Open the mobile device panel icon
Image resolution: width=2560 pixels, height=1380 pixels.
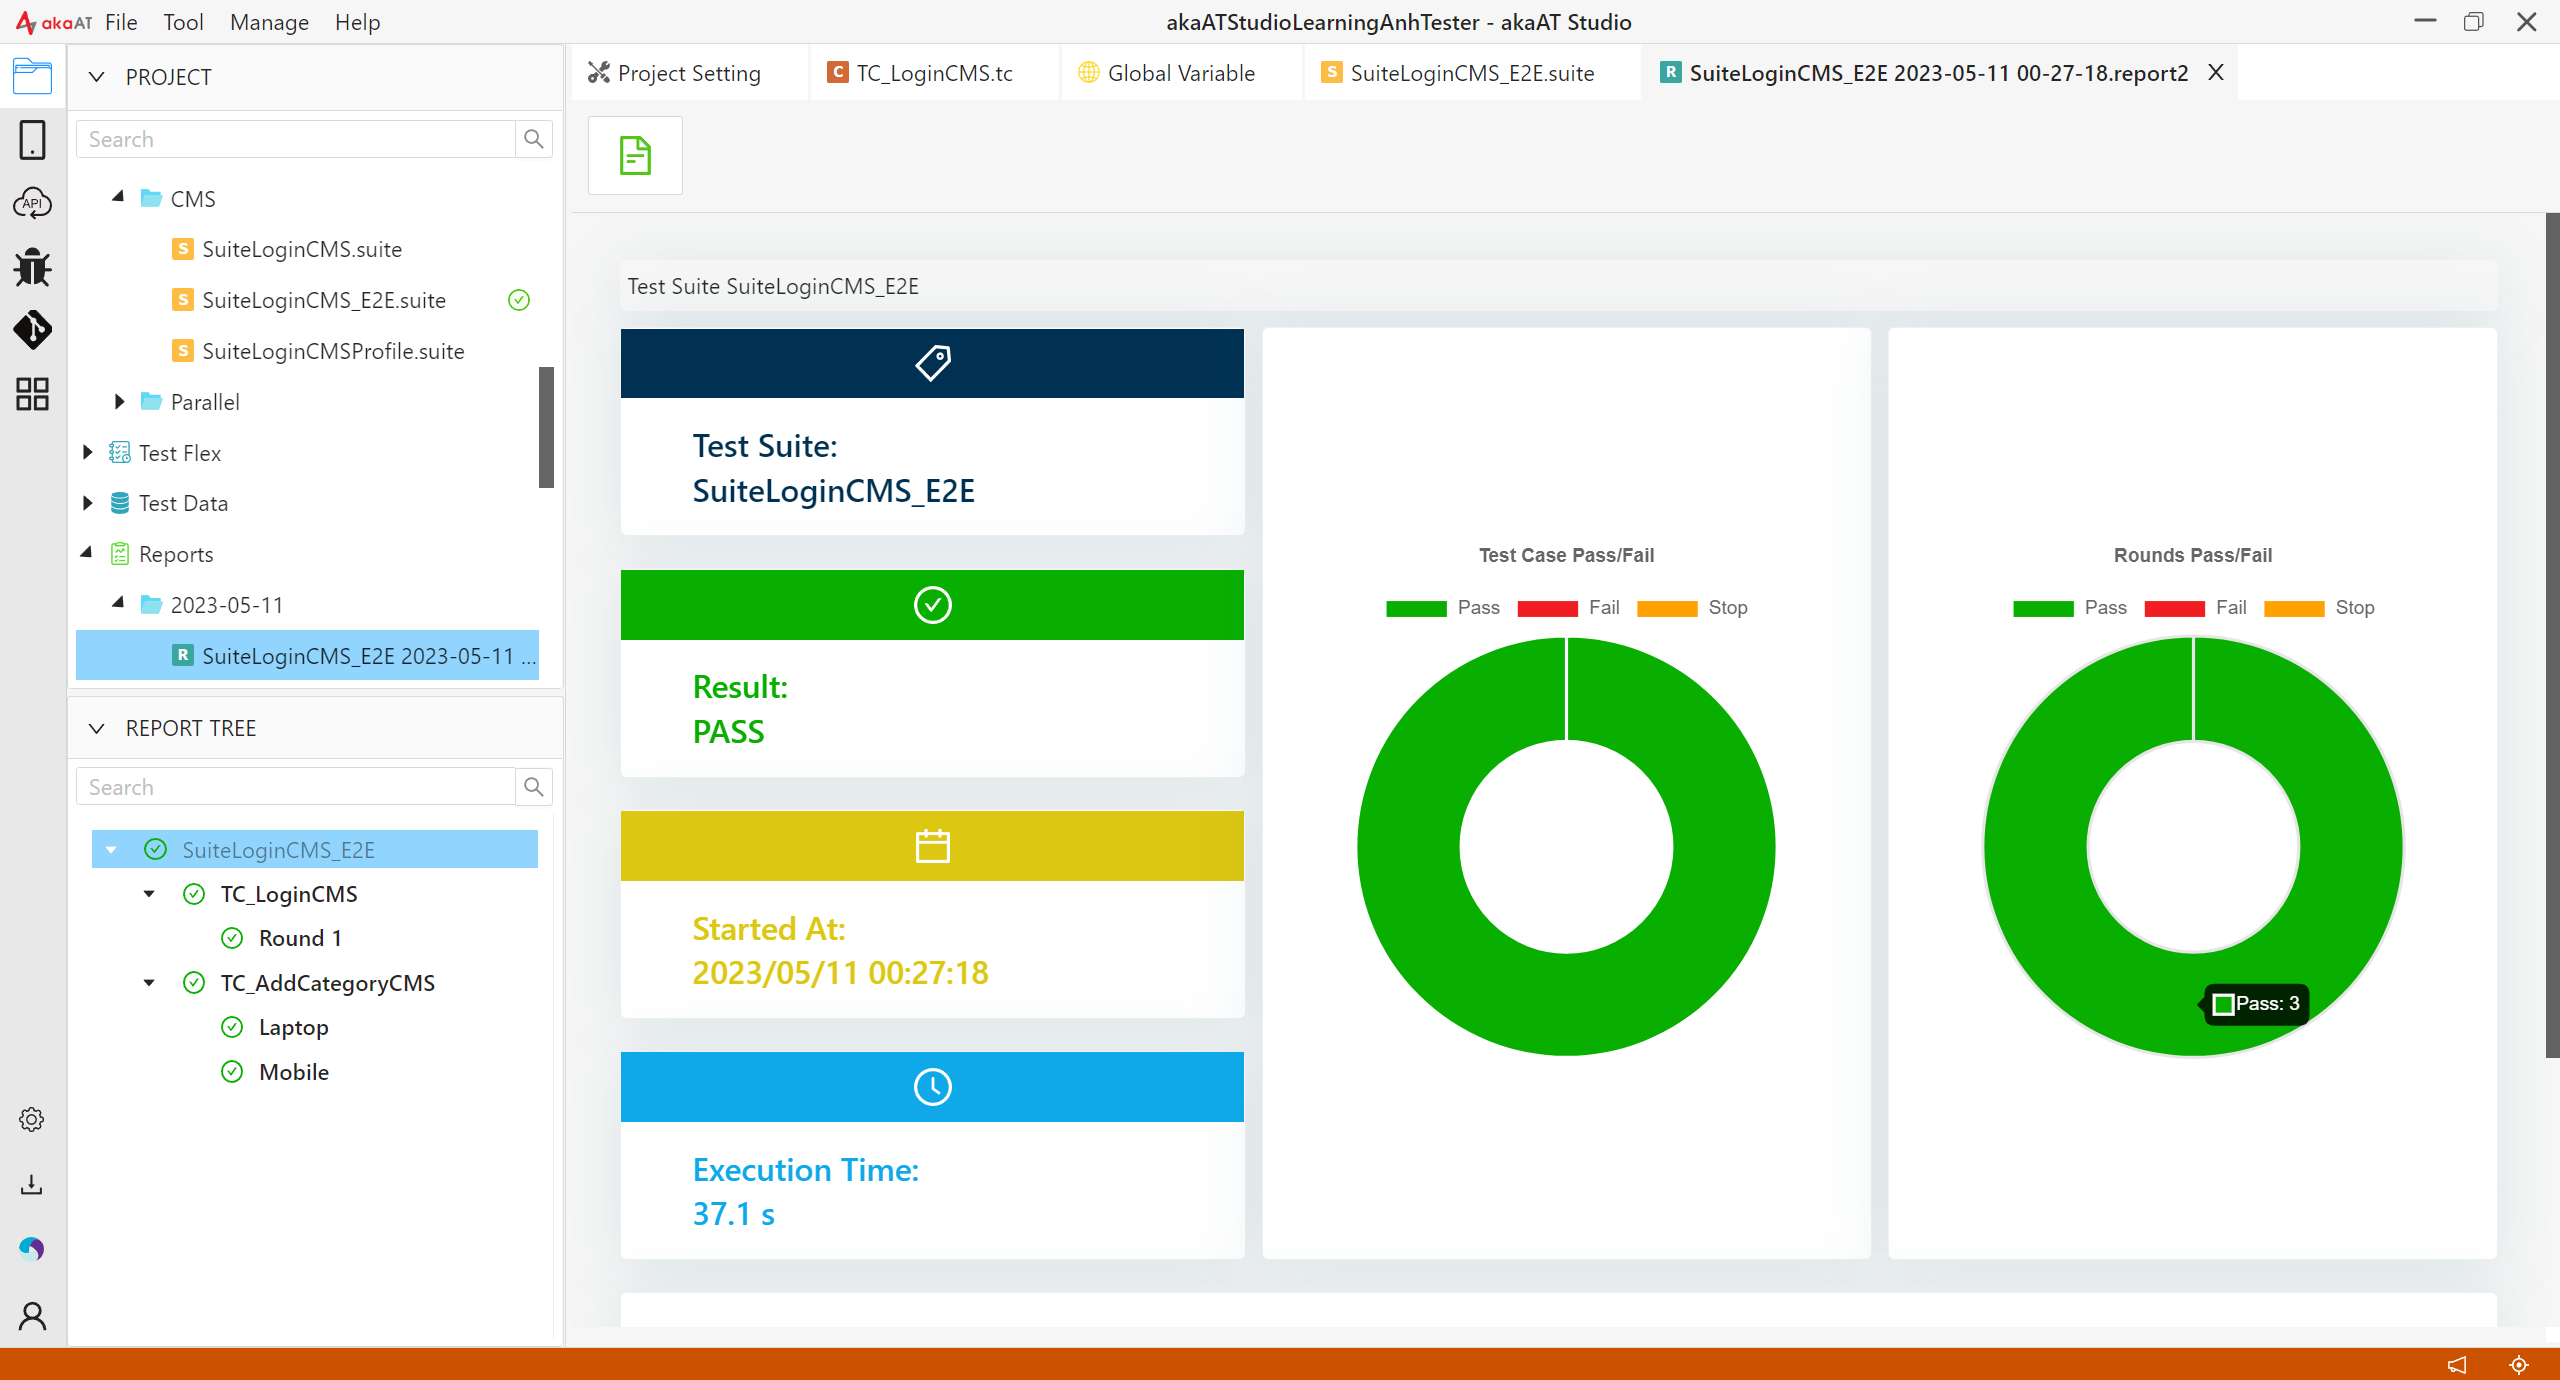[32, 140]
